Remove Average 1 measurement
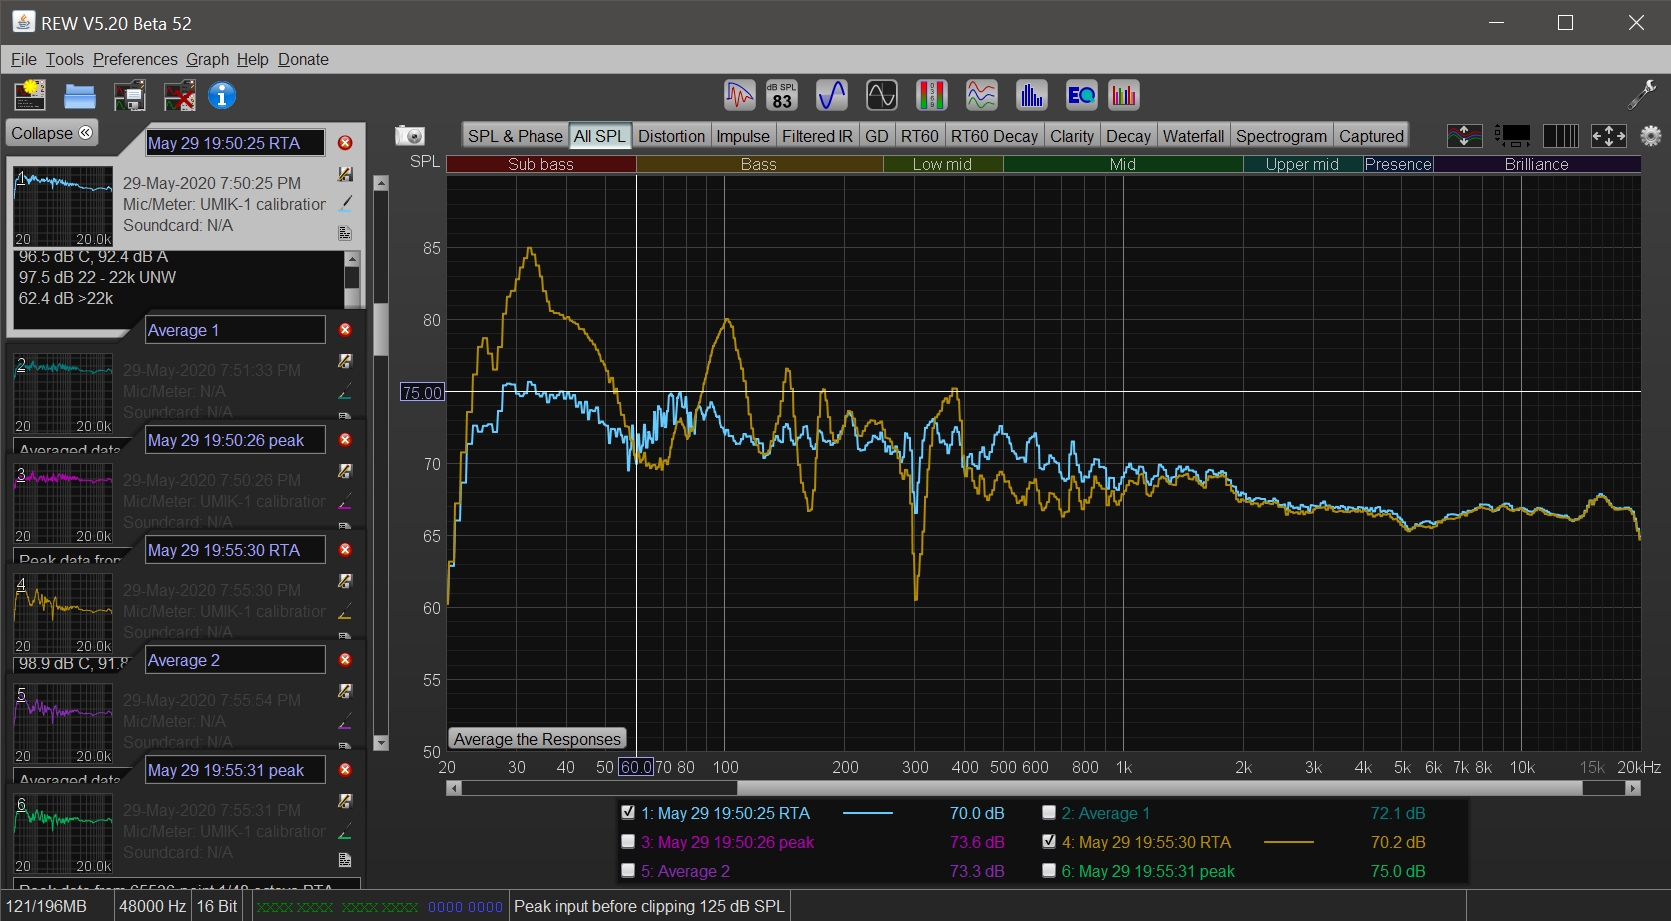The height and width of the screenshot is (921, 1671). (x=345, y=330)
